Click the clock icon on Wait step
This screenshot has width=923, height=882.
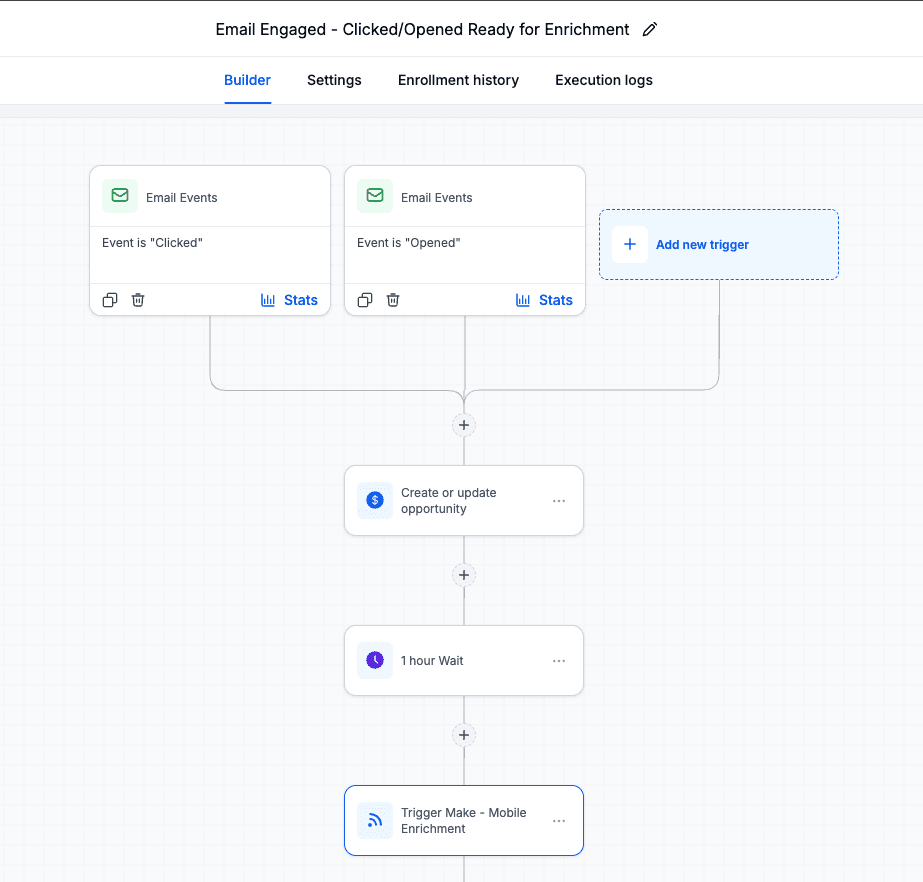pos(375,661)
